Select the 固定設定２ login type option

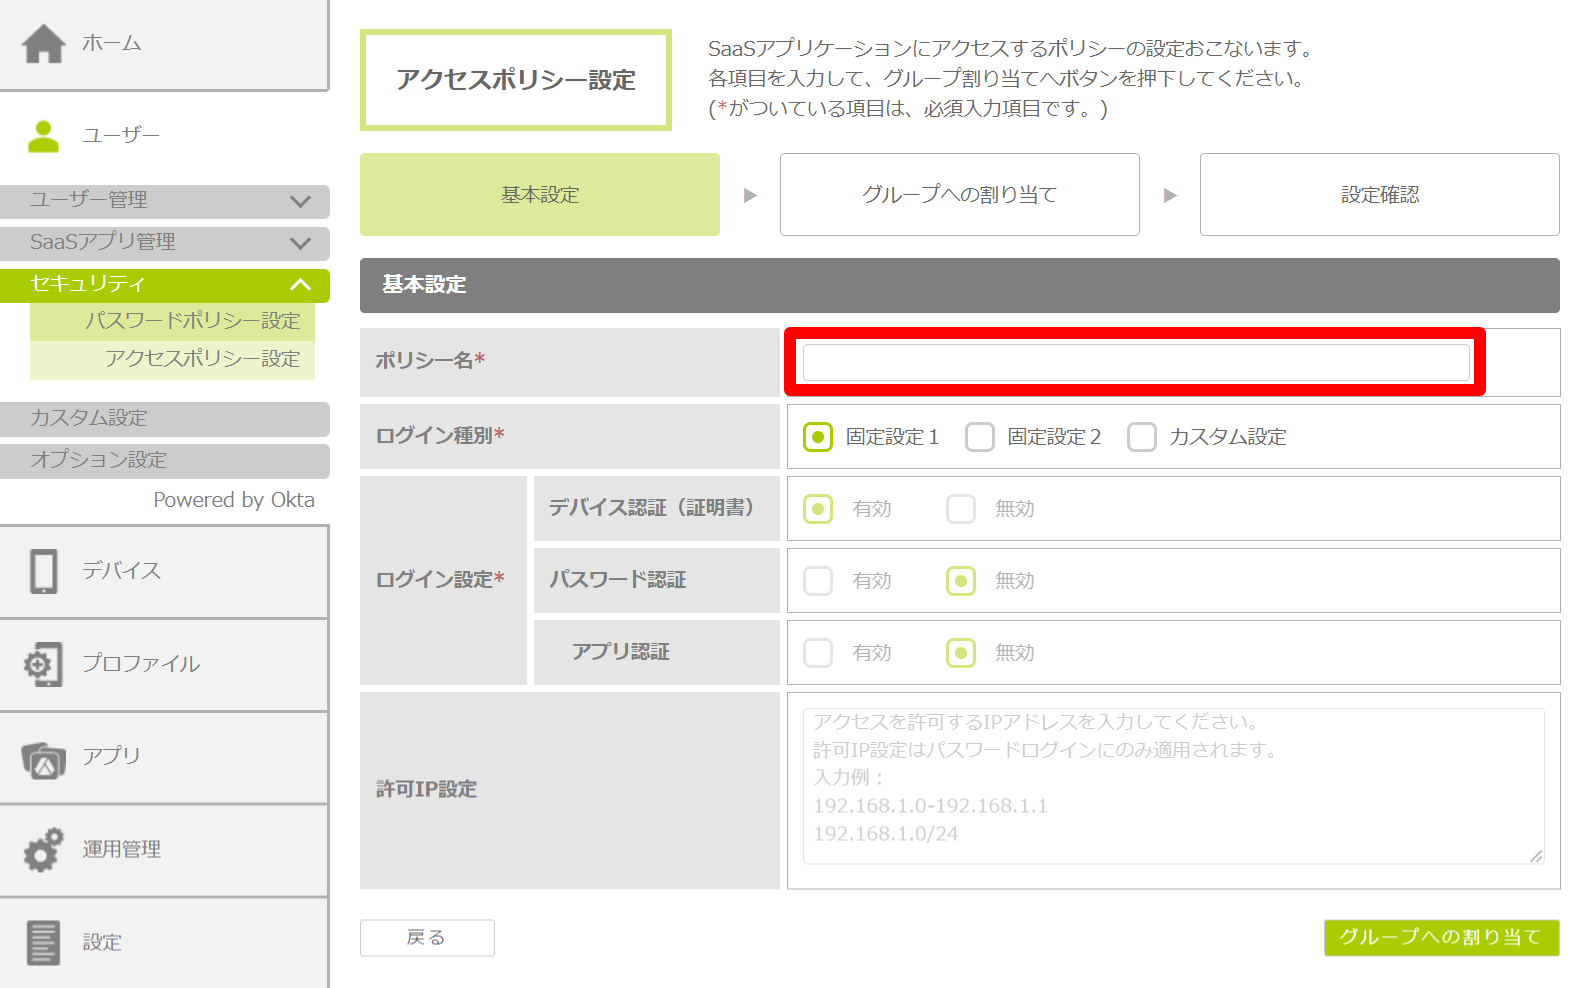[x=980, y=437]
